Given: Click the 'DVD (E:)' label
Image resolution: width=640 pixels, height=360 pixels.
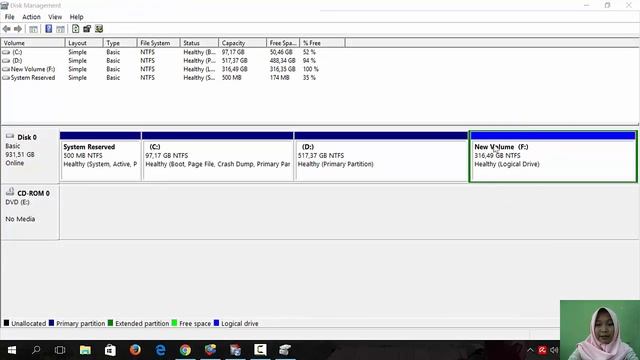Looking at the screenshot, I should (x=18, y=202).
